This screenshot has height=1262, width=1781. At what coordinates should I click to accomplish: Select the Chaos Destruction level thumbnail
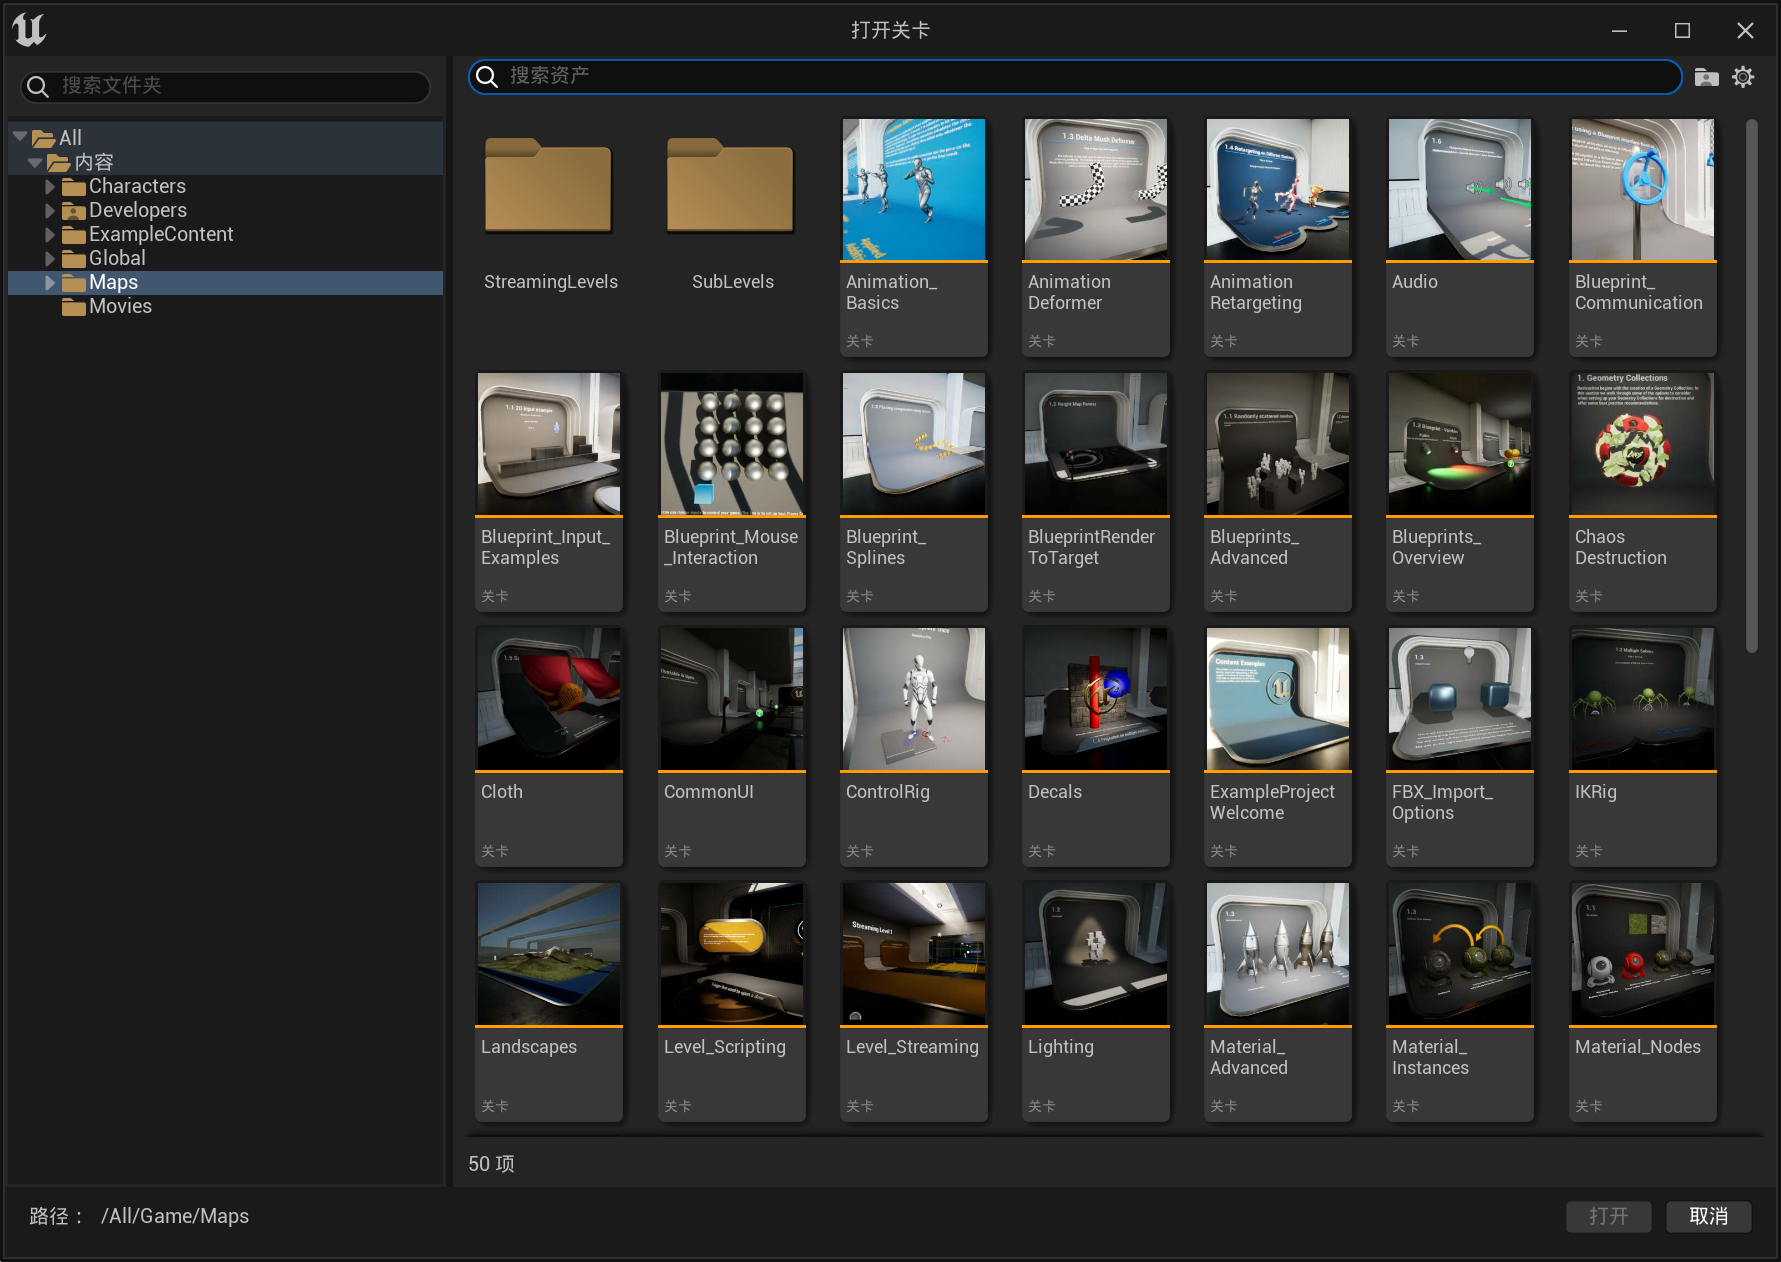click(x=1643, y=444)
